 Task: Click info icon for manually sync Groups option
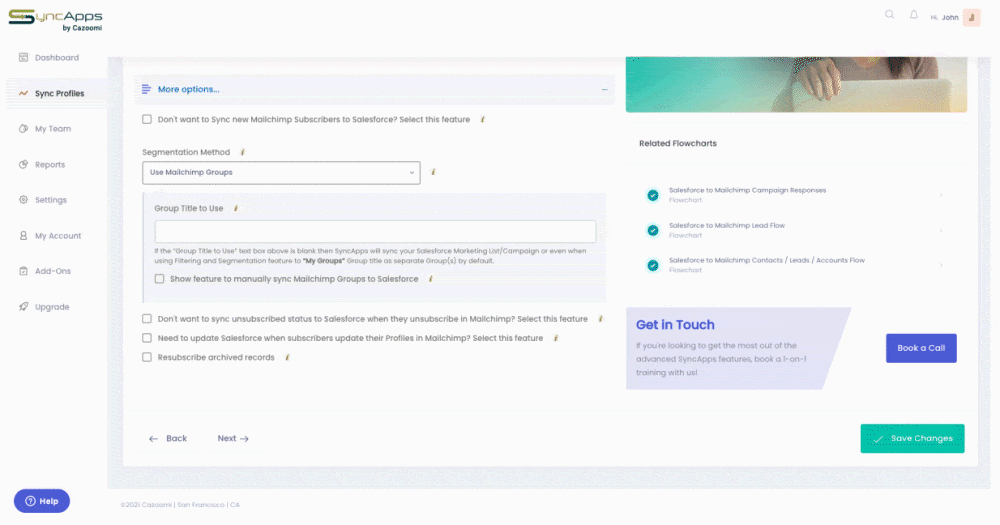click(x=430, y=279)
